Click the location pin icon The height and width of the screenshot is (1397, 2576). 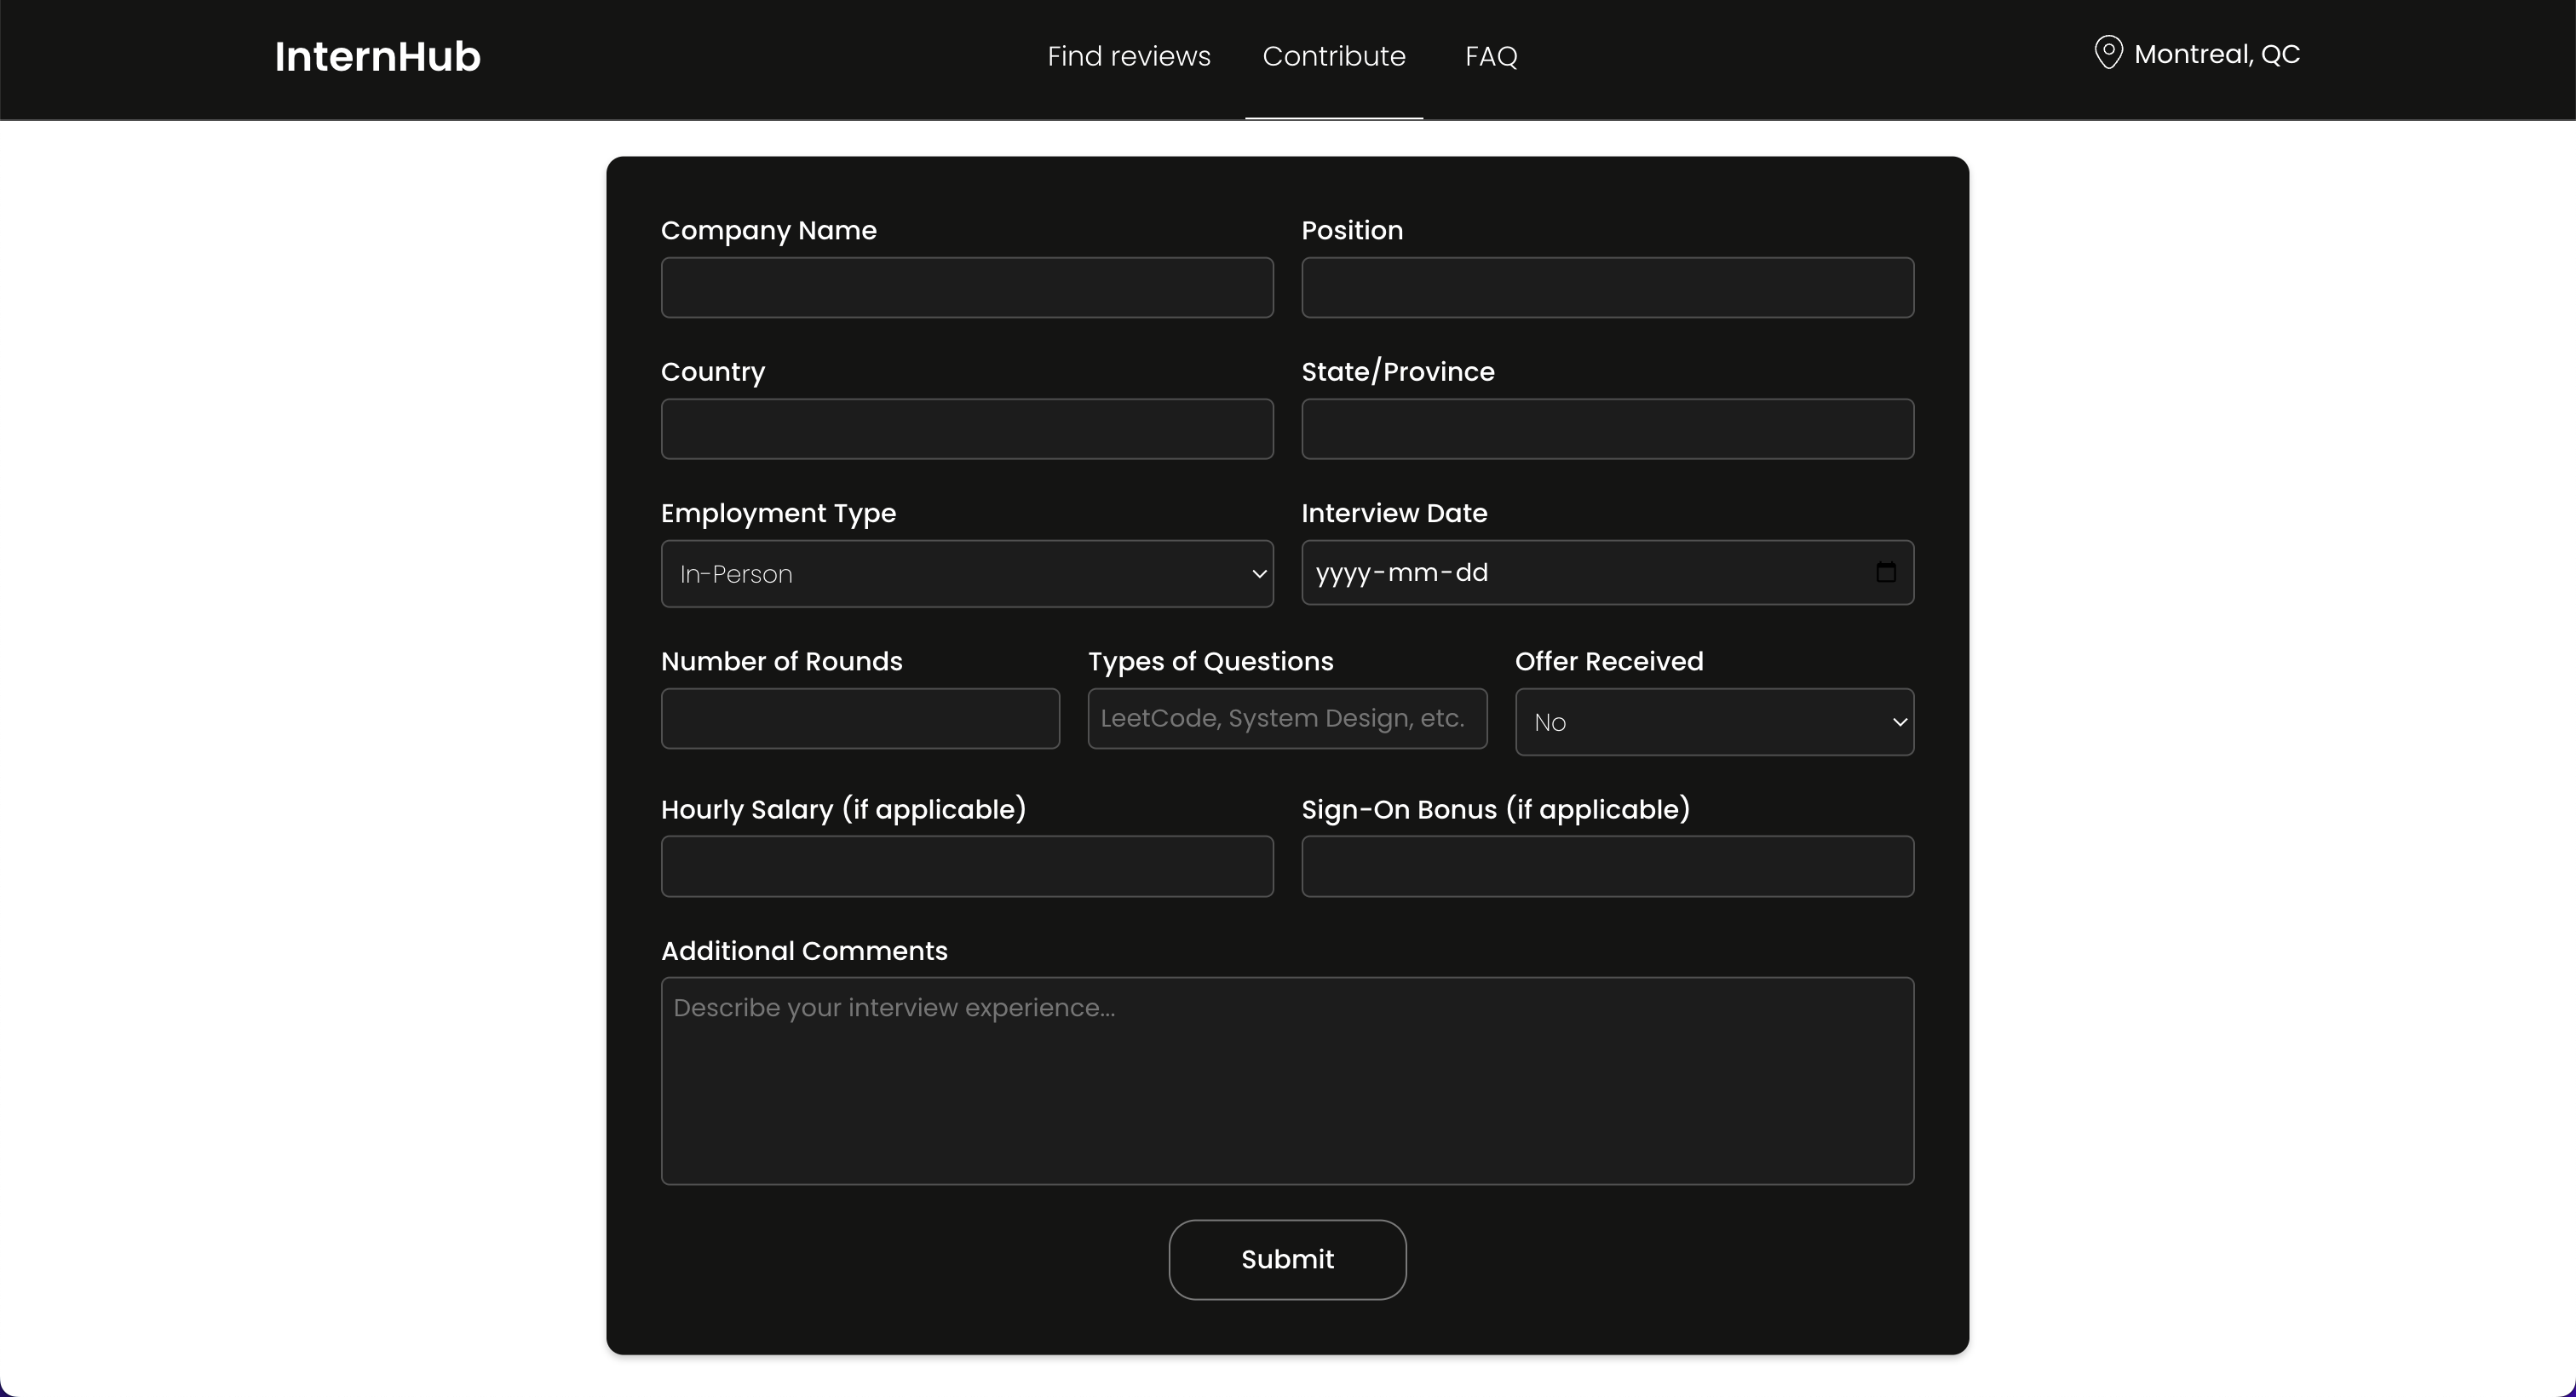(x=2108, y=53)
